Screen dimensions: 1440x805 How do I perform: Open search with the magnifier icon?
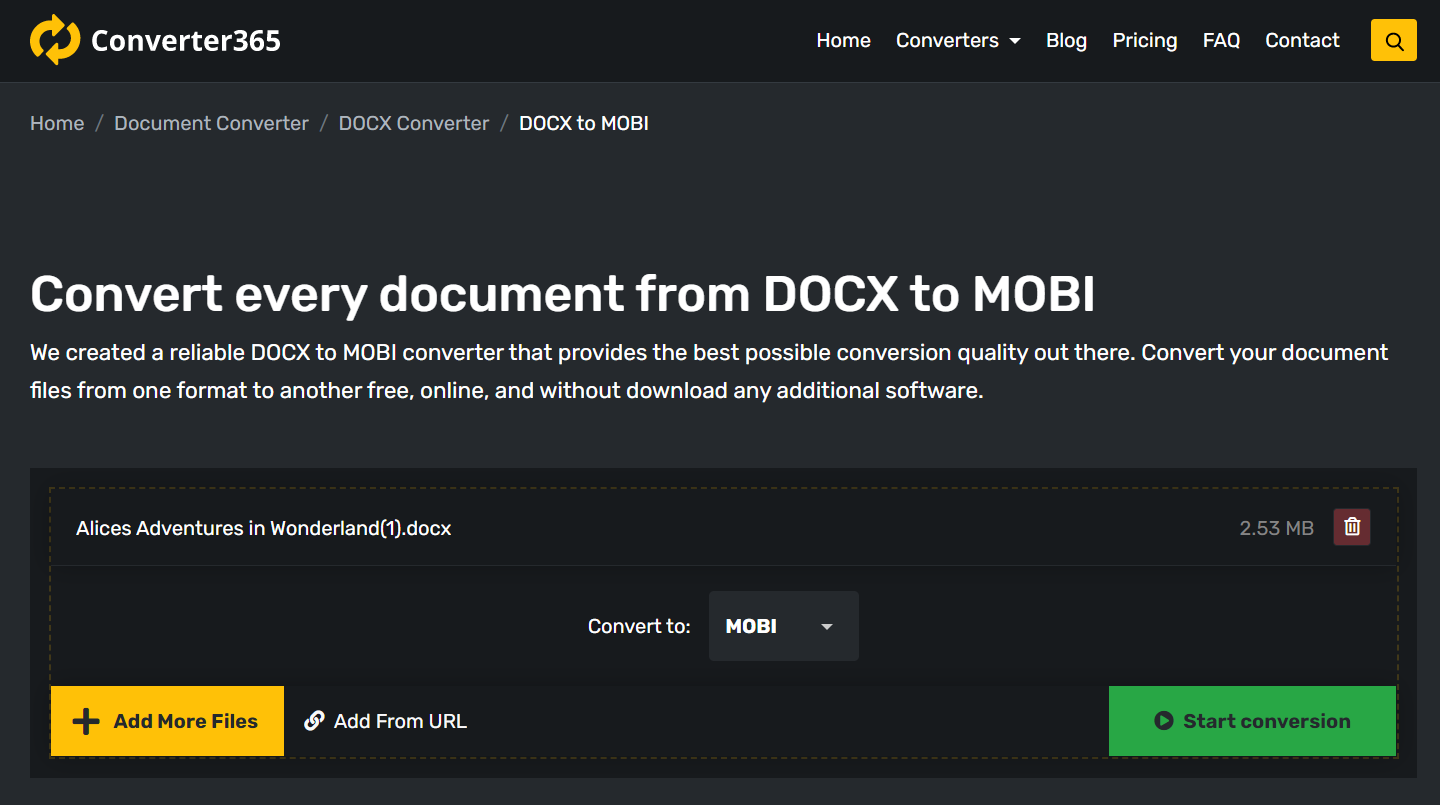(1393, 41)
